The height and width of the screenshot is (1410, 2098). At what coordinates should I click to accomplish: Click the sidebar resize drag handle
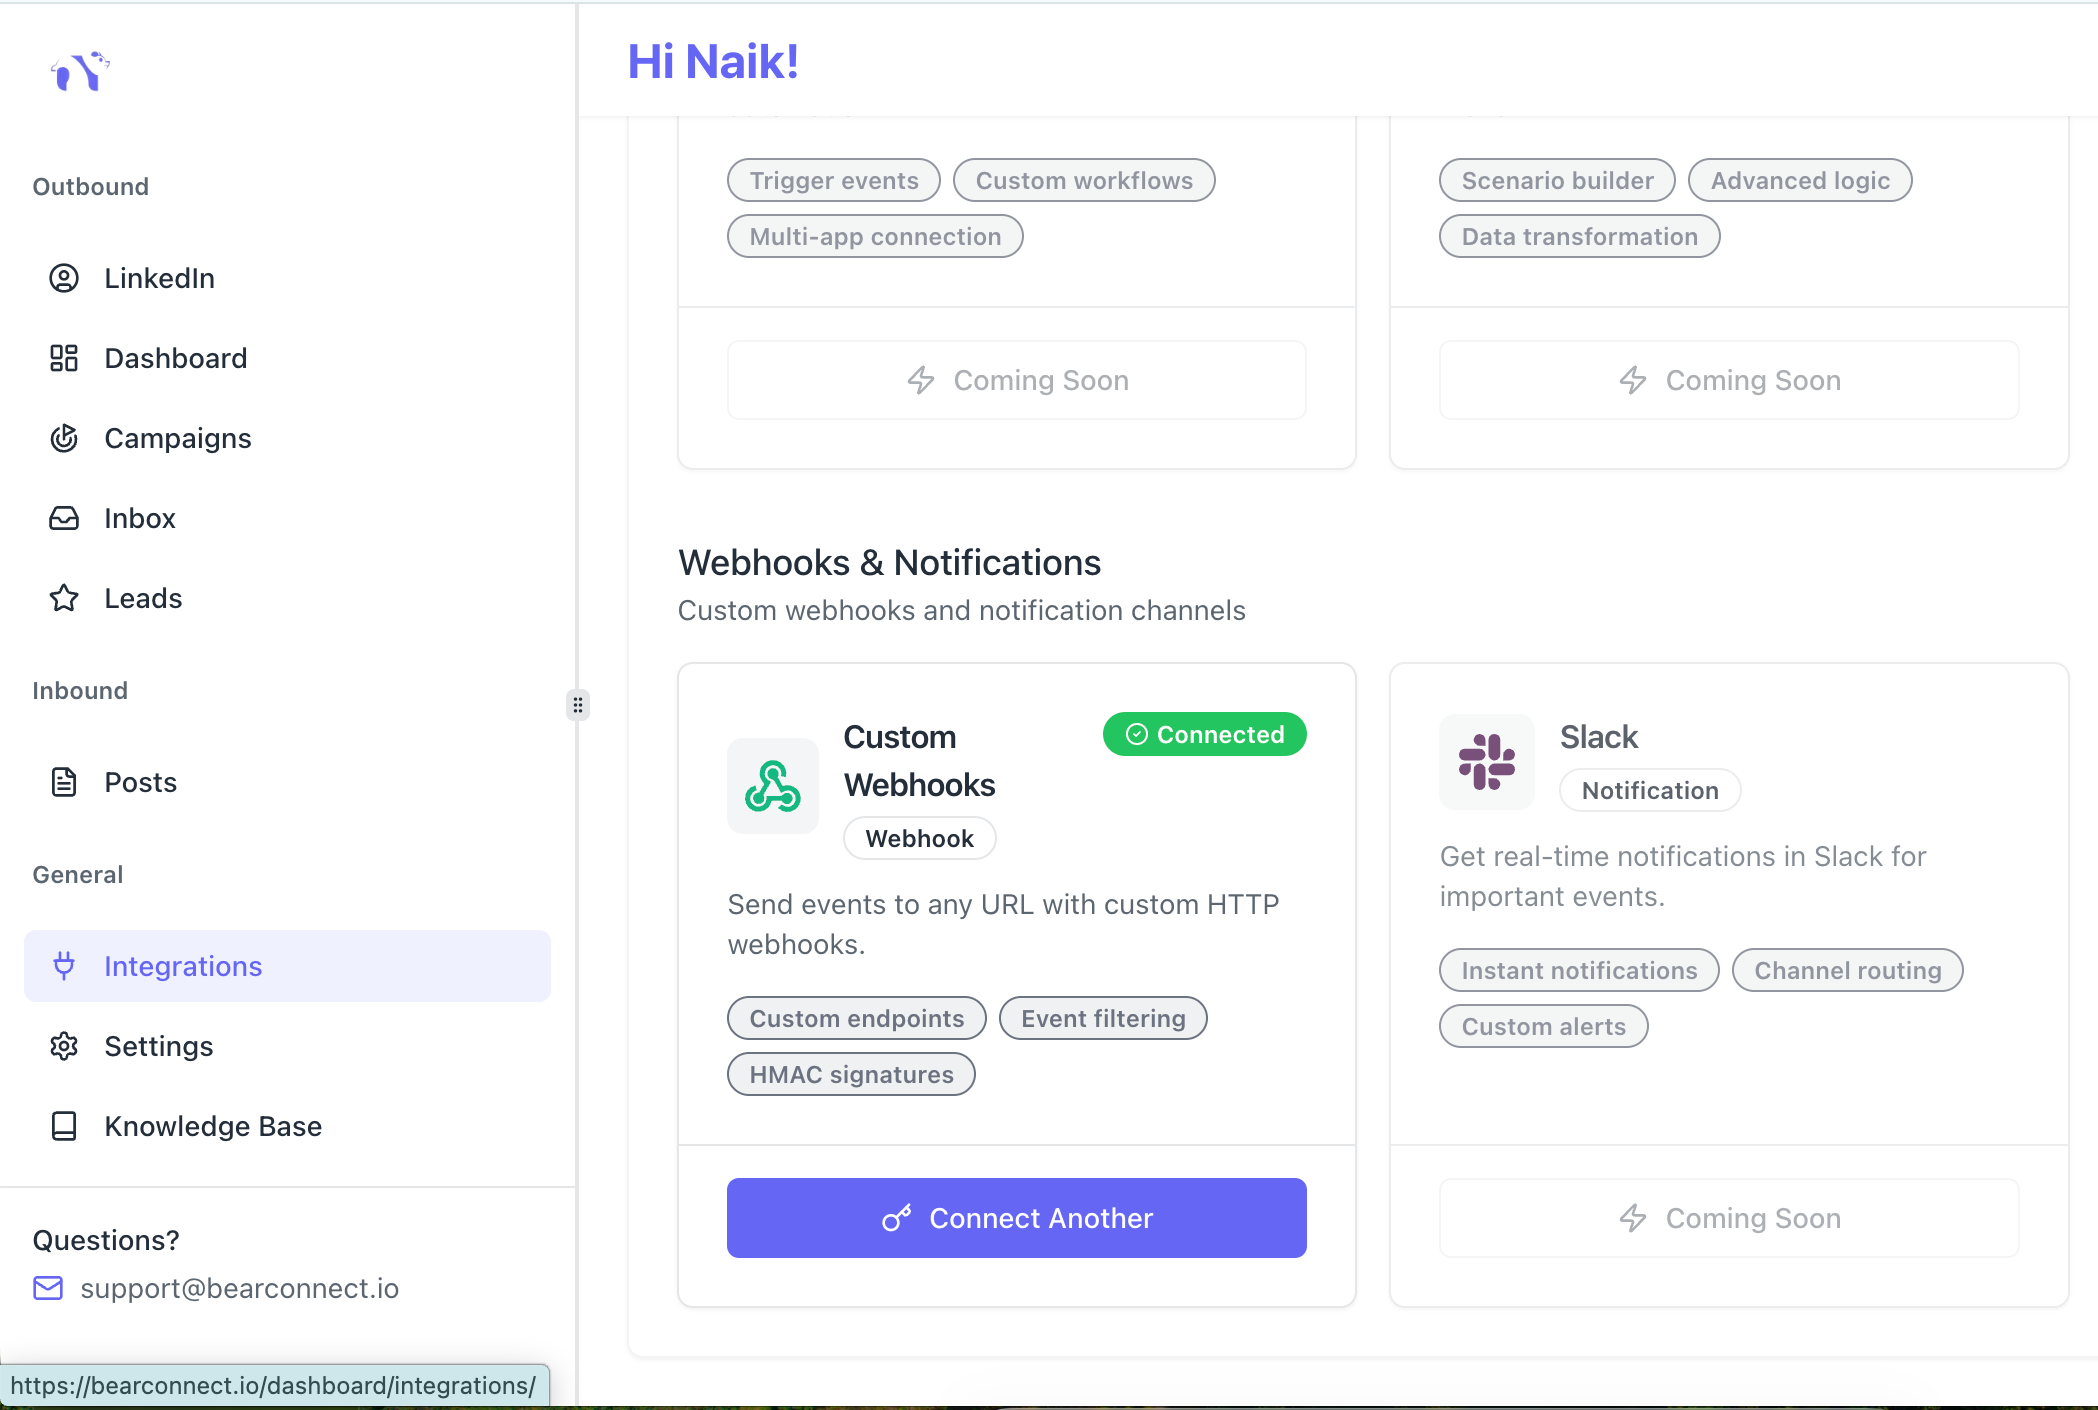tap(578, 705)
